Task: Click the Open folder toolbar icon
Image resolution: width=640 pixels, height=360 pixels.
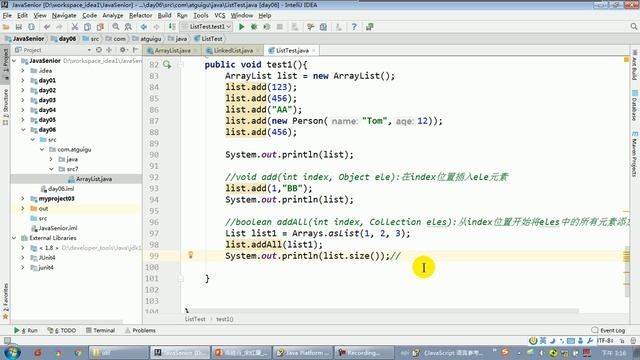Action: click(6, 27)
